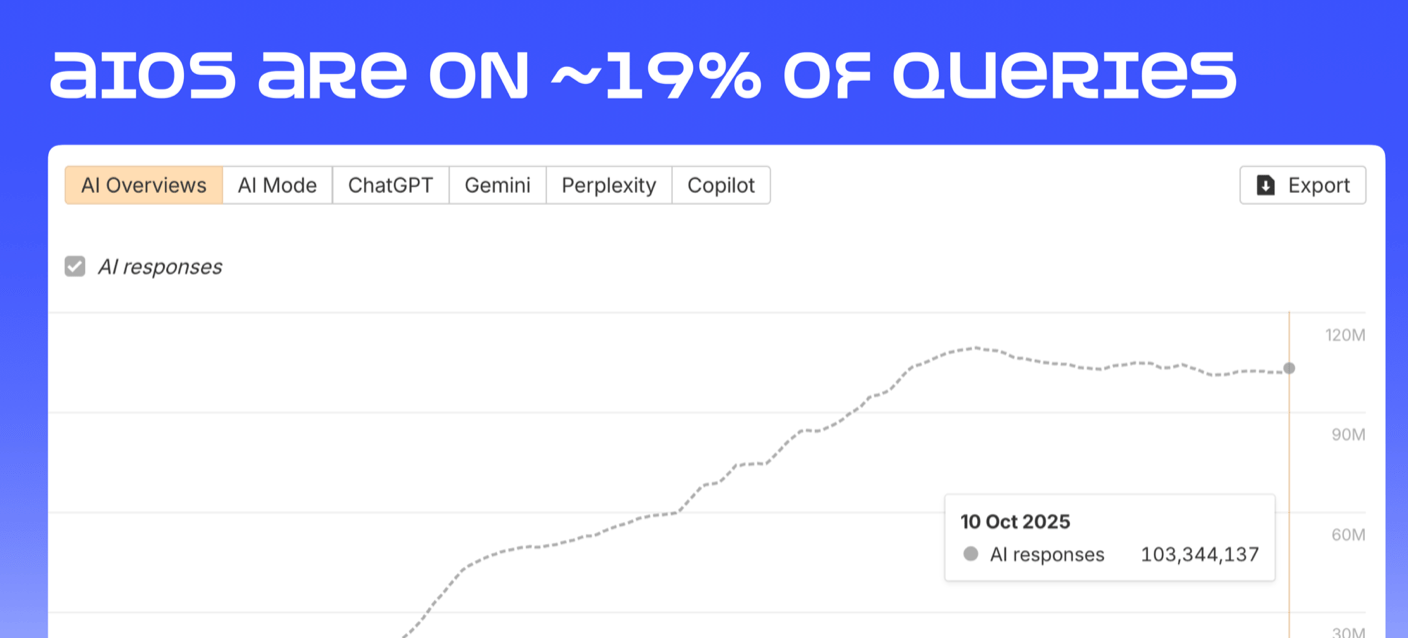This screenshot has height=638, width=1408.
Task: Select the highlighted data point on the trend line
Action: pyautogui.click(x=1289, y=369)
